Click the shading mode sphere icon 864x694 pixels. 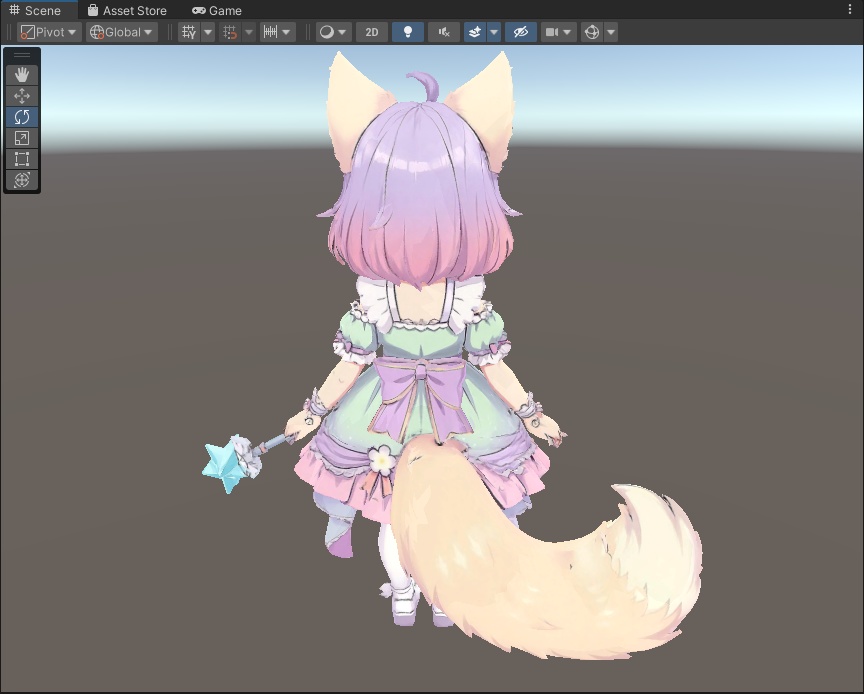pyautogui.click(x=325, y=31)
